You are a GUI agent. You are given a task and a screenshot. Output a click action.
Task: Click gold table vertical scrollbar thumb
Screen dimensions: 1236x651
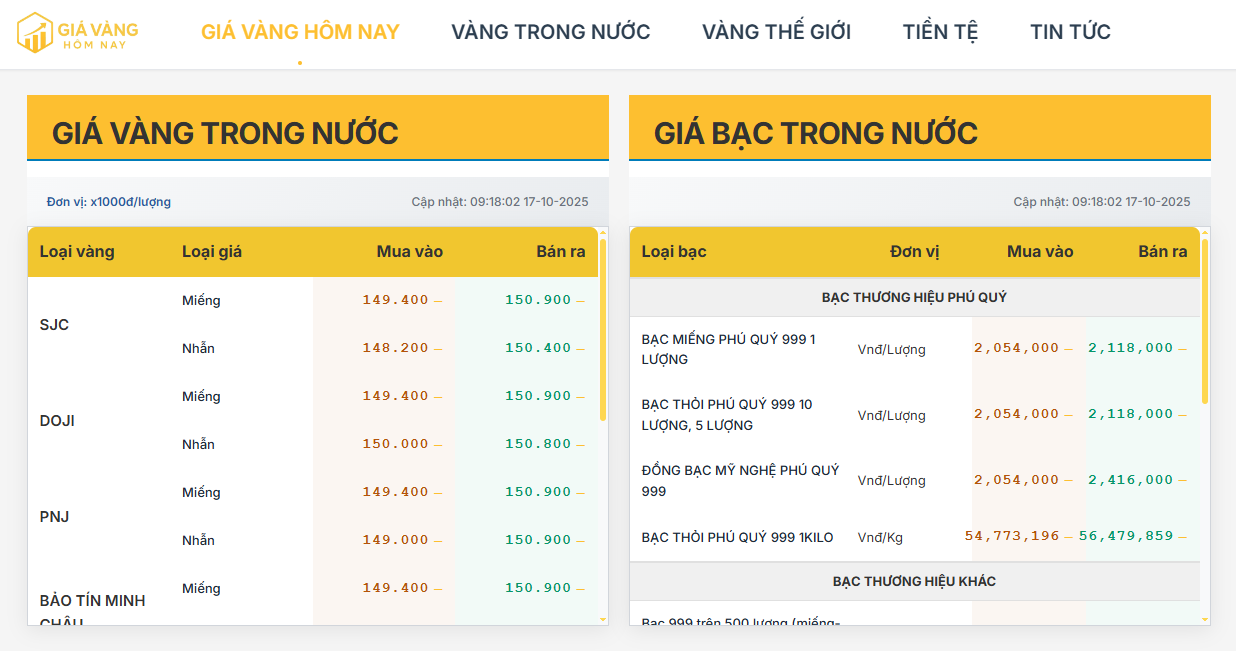click(603, 330)
